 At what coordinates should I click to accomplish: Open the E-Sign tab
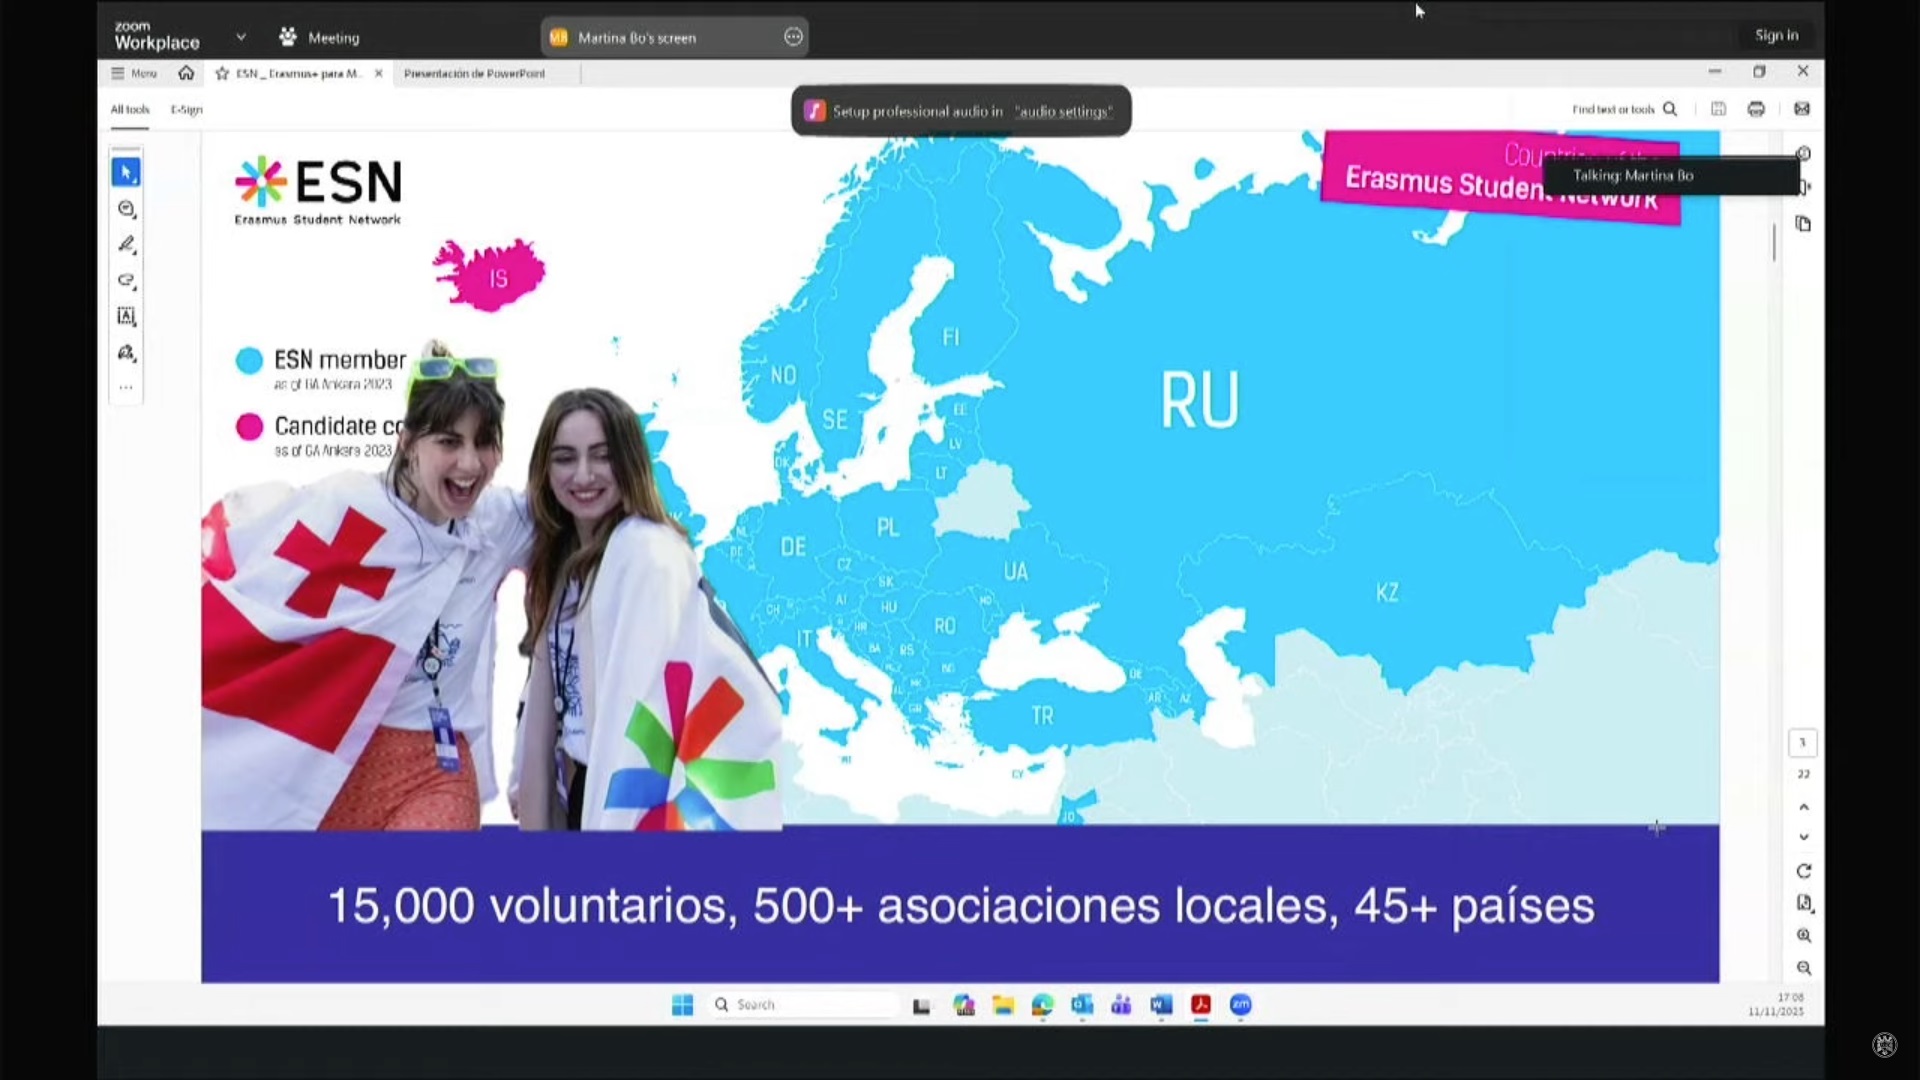186,109
